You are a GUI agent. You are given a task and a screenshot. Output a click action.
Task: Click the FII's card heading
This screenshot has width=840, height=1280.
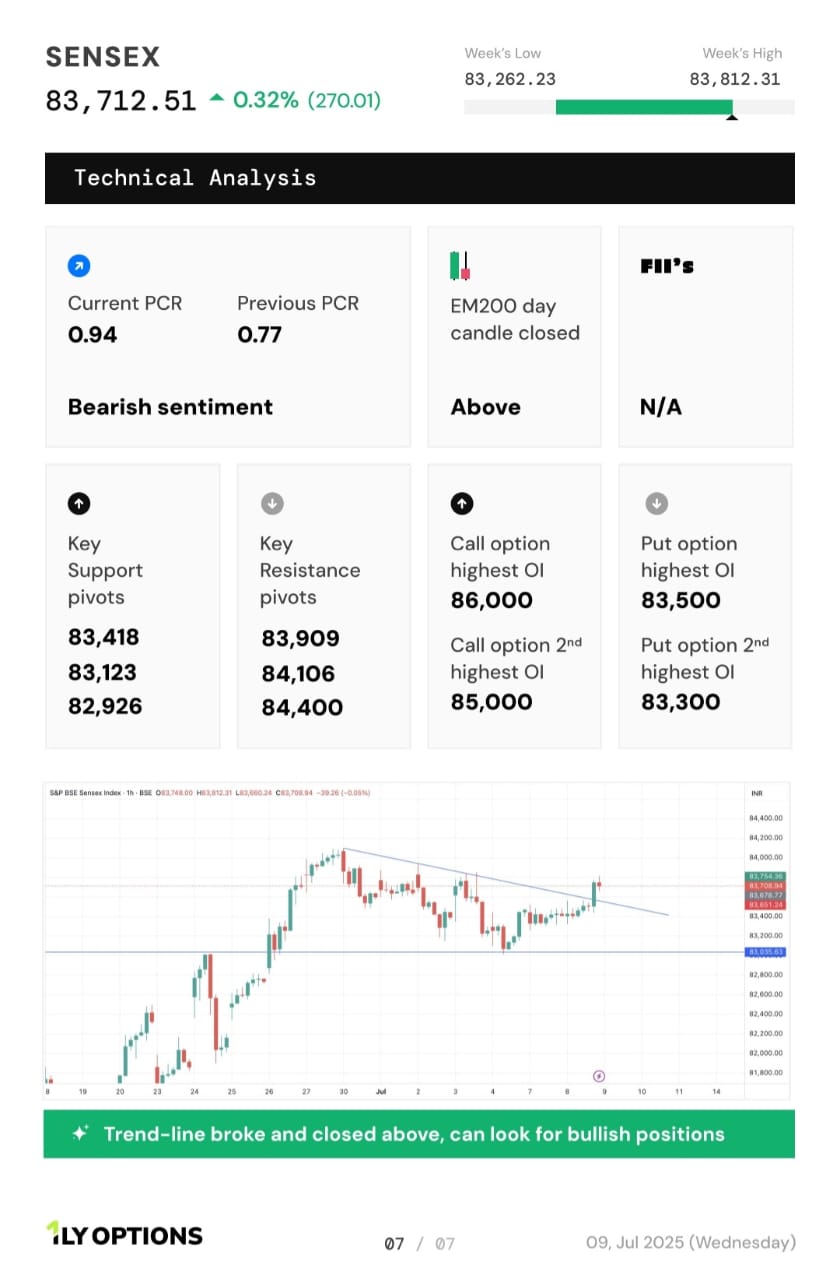point(667,266)
